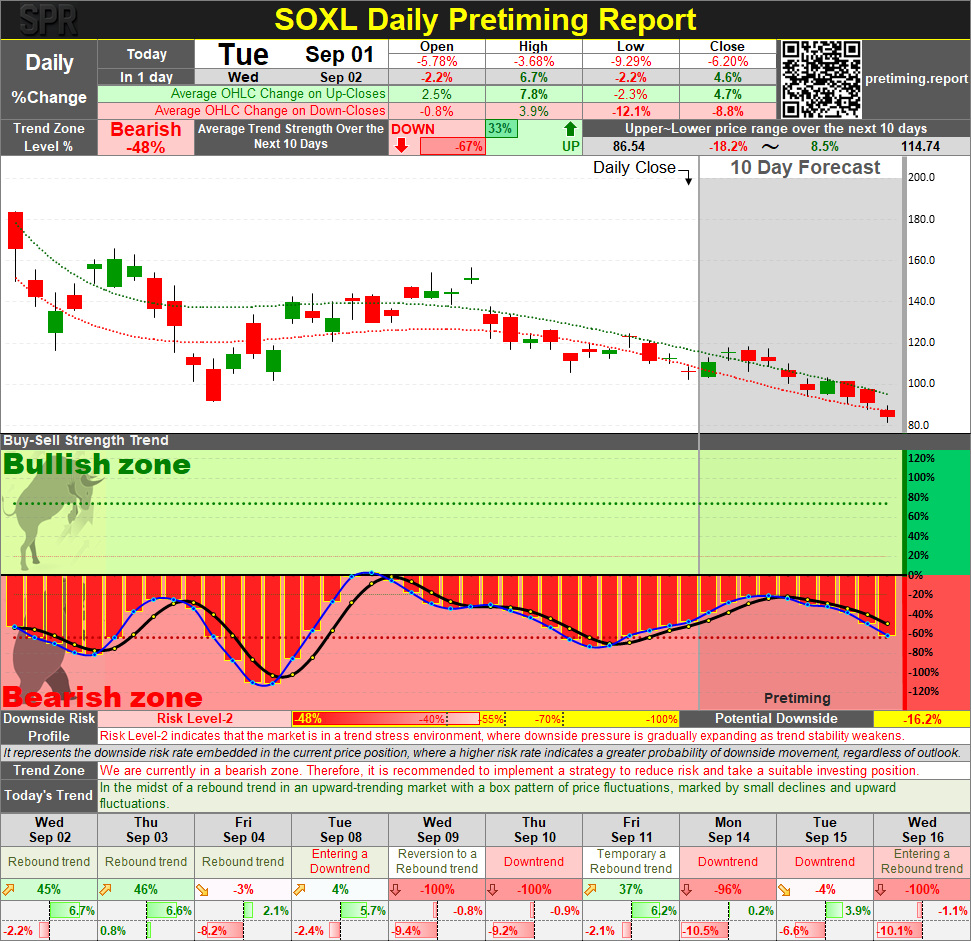Image resolution: width=971 pixels, height=941 pixels.
Task: Click the Downtrend label under Mon Sep 14
Action: 728,862
